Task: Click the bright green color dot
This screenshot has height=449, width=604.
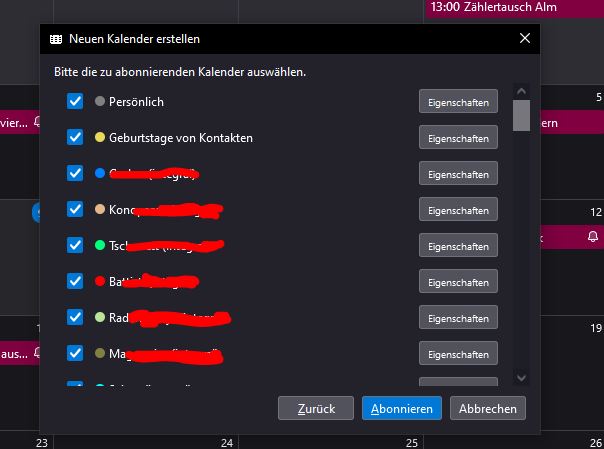Action: (x=100, y=245)
